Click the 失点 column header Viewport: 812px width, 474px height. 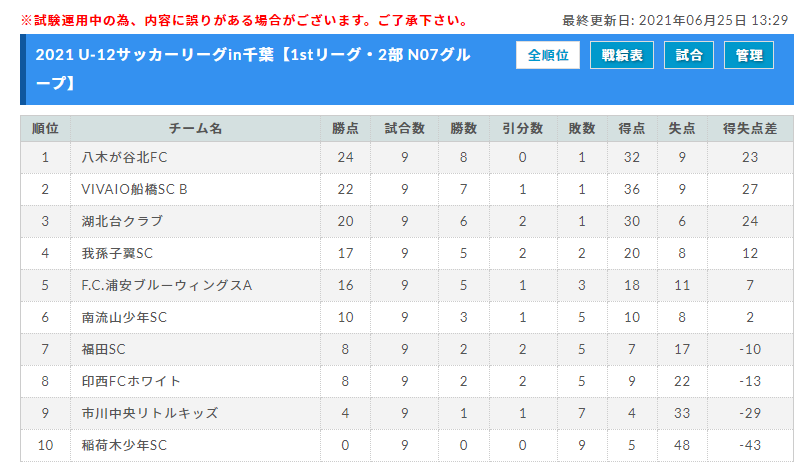click(682, 128)
